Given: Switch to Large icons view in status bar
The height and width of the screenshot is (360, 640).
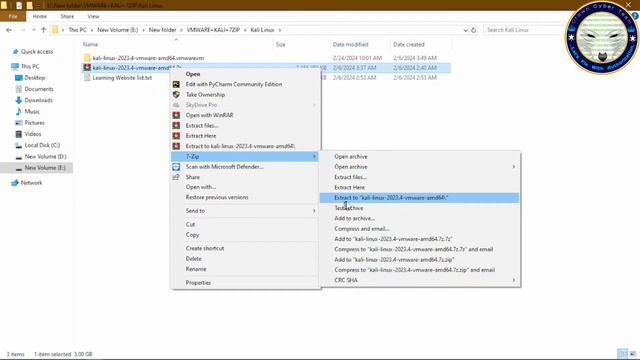Looking at the screenshot, I should pos(633,354).
